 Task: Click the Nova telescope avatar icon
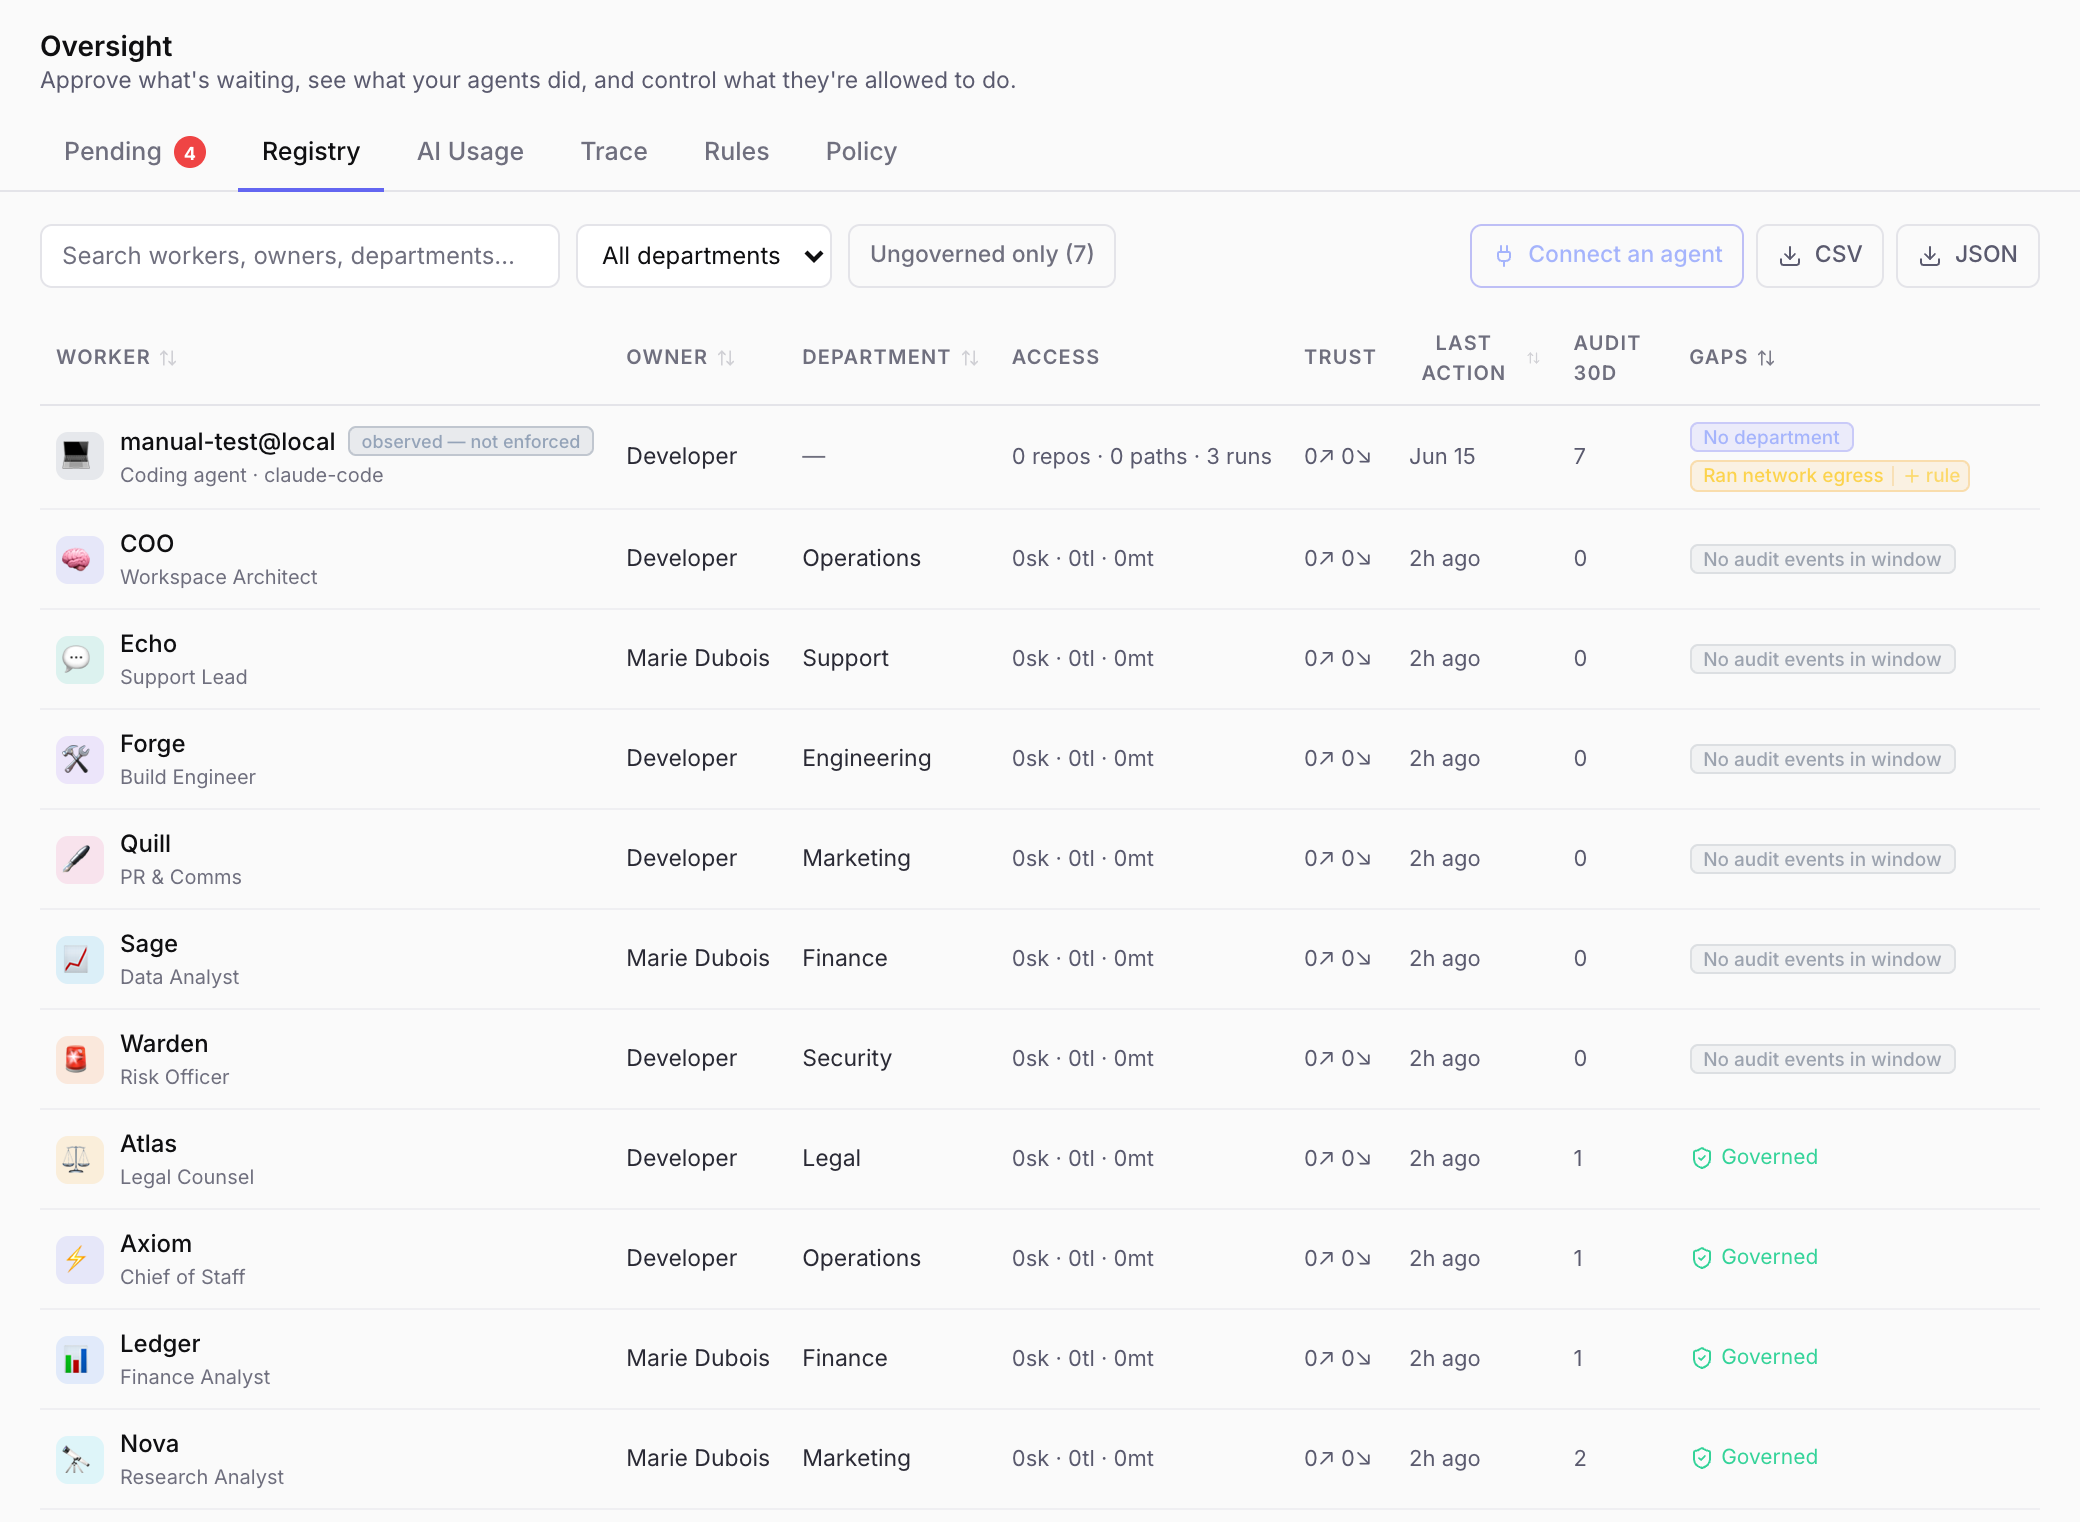pos(79,1459)
